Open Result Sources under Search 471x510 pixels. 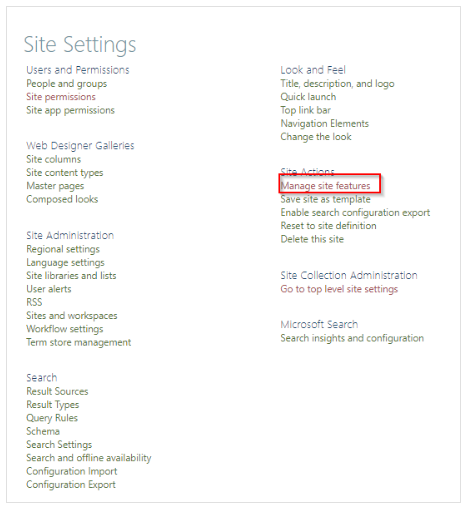pyautogui.click(x=57, y=391)
